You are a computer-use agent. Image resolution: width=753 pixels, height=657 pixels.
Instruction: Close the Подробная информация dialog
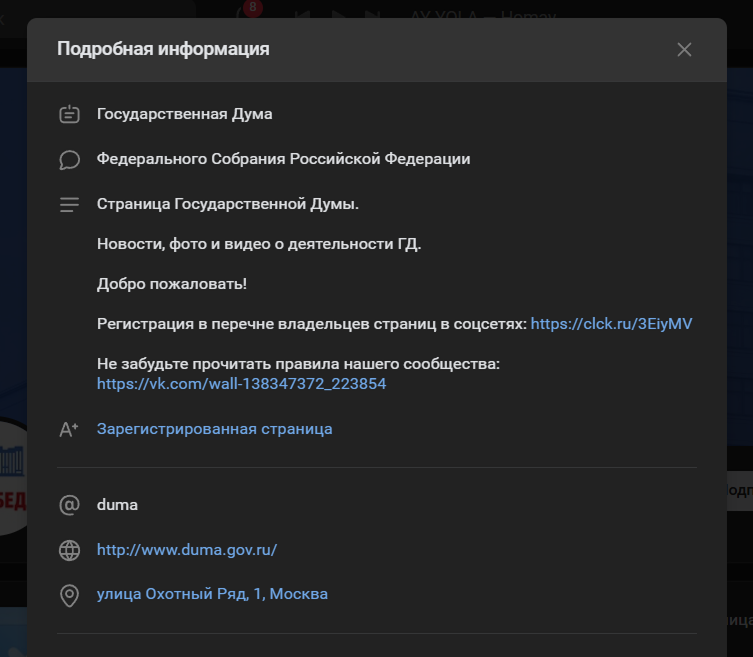tap(684, 50)
